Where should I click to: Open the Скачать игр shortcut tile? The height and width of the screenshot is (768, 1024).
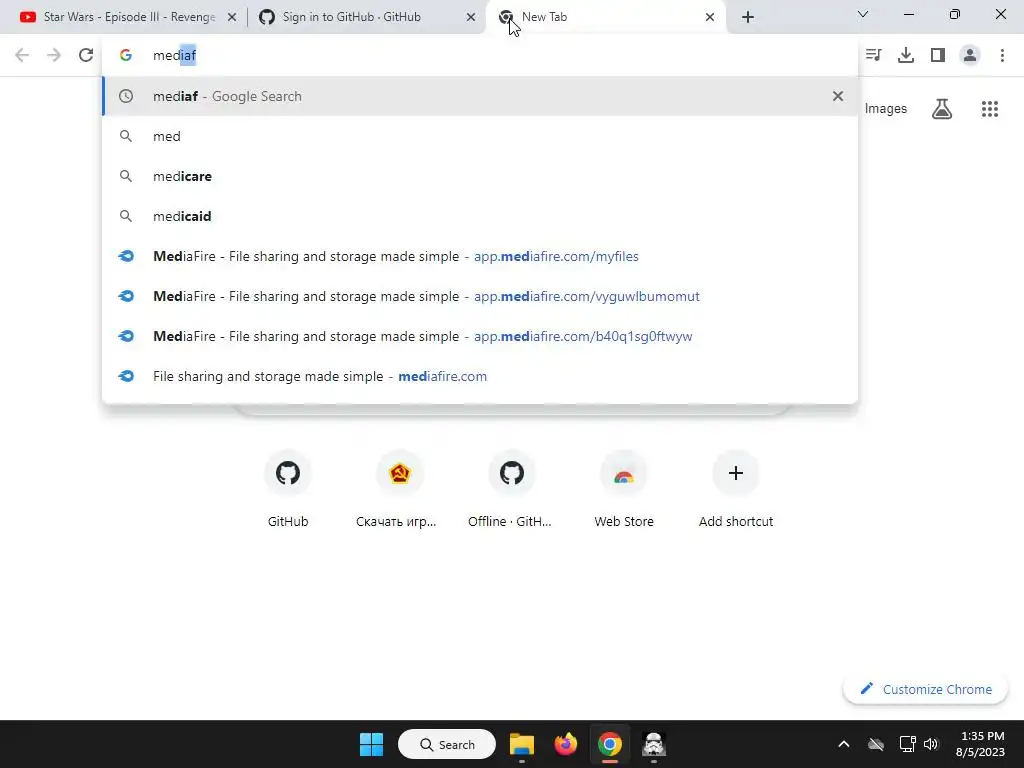pyautogui.click(x=399, y=488)
